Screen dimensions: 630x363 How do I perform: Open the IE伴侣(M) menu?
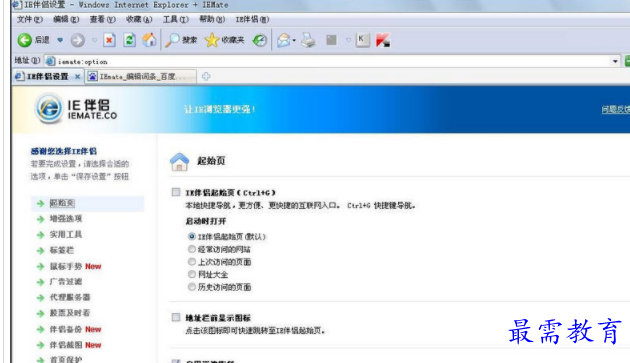click(252, 19)
